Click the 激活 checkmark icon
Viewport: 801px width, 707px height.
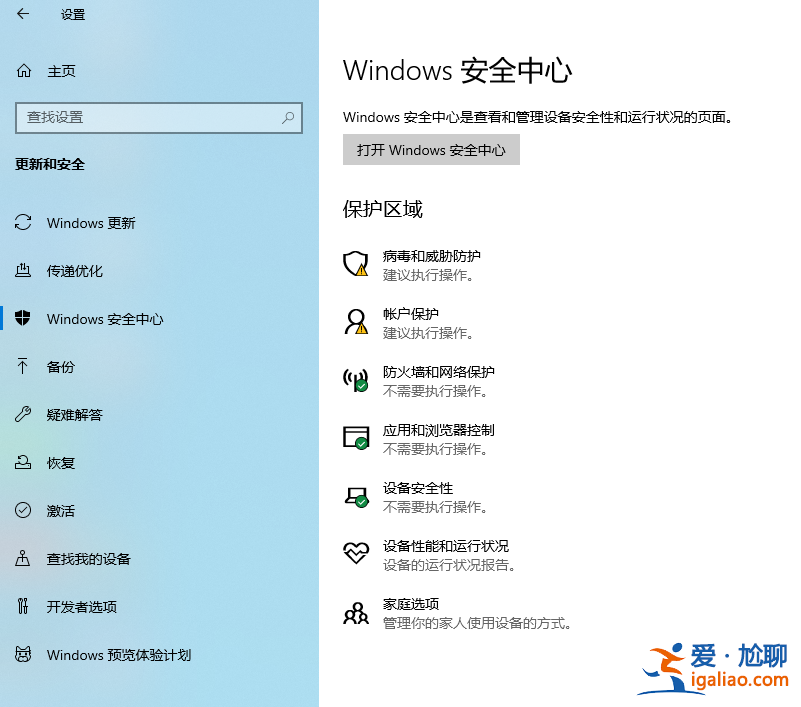coord(22,511)
